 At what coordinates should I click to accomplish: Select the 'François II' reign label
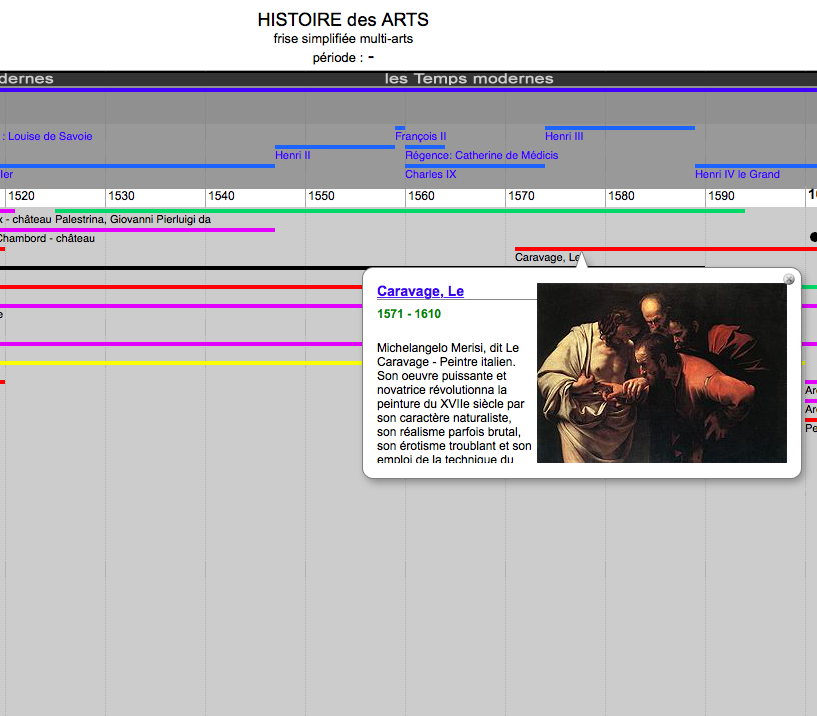420,136
